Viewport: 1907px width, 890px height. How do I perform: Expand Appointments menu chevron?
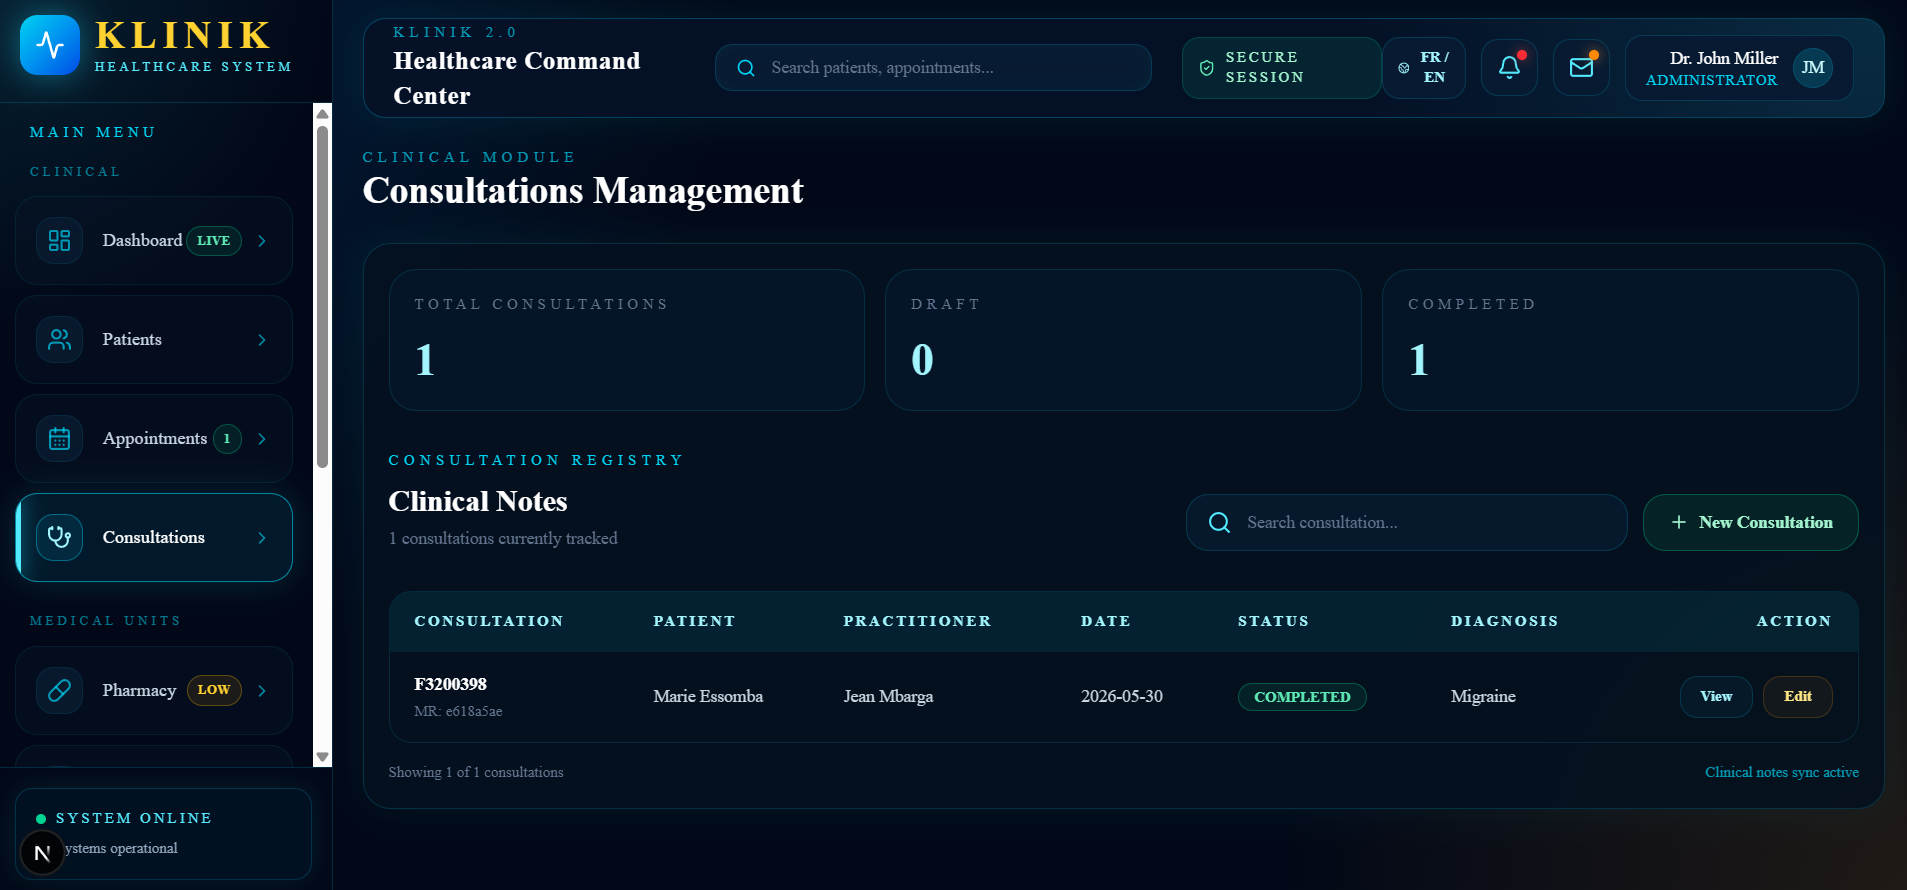click(262, 439)
